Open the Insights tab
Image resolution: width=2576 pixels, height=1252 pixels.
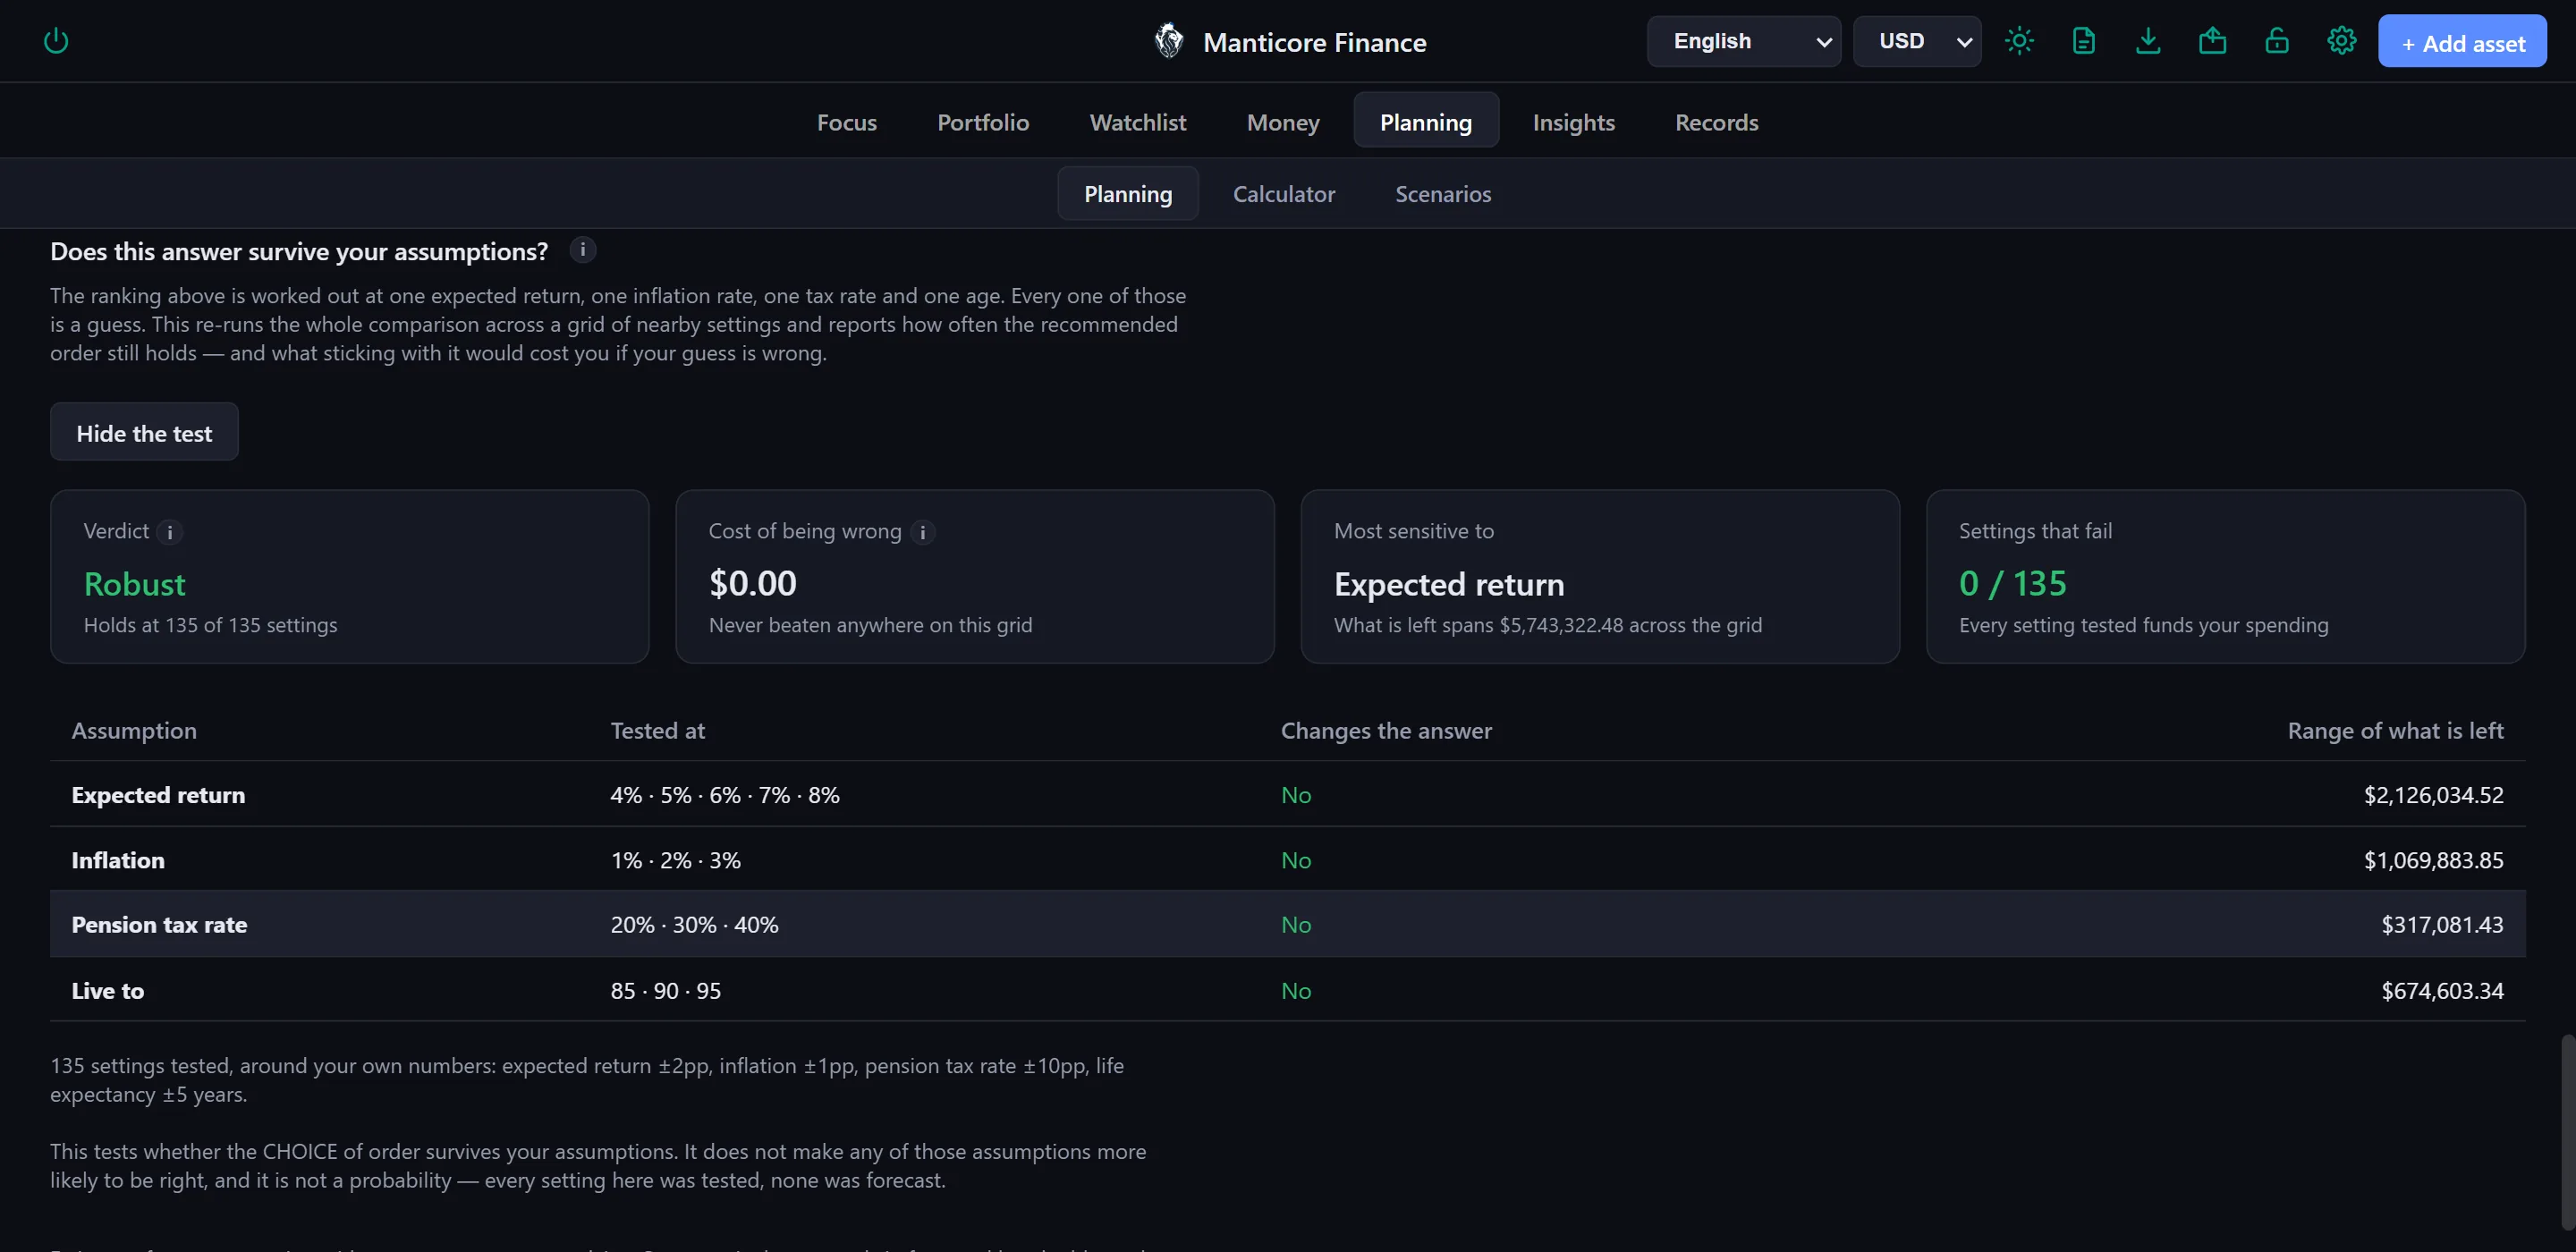[1574, 122]
